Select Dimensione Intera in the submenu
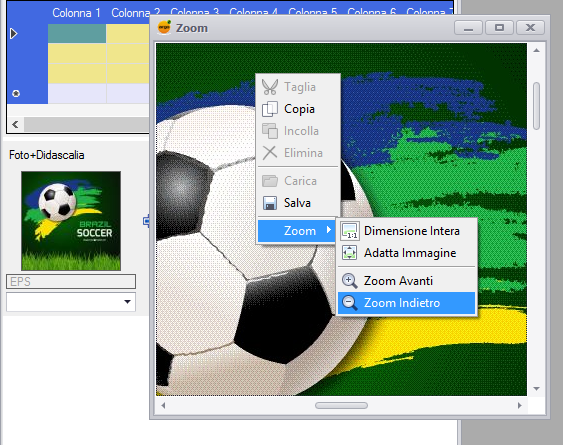563x445 pixels. tap(406, 231)
